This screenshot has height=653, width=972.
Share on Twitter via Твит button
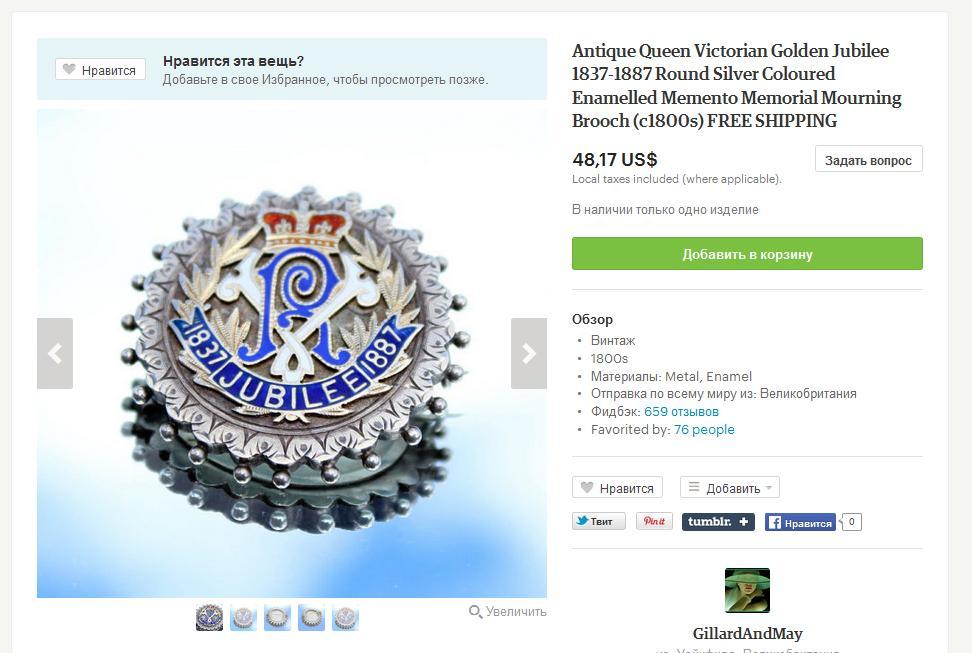pos(598,522)
